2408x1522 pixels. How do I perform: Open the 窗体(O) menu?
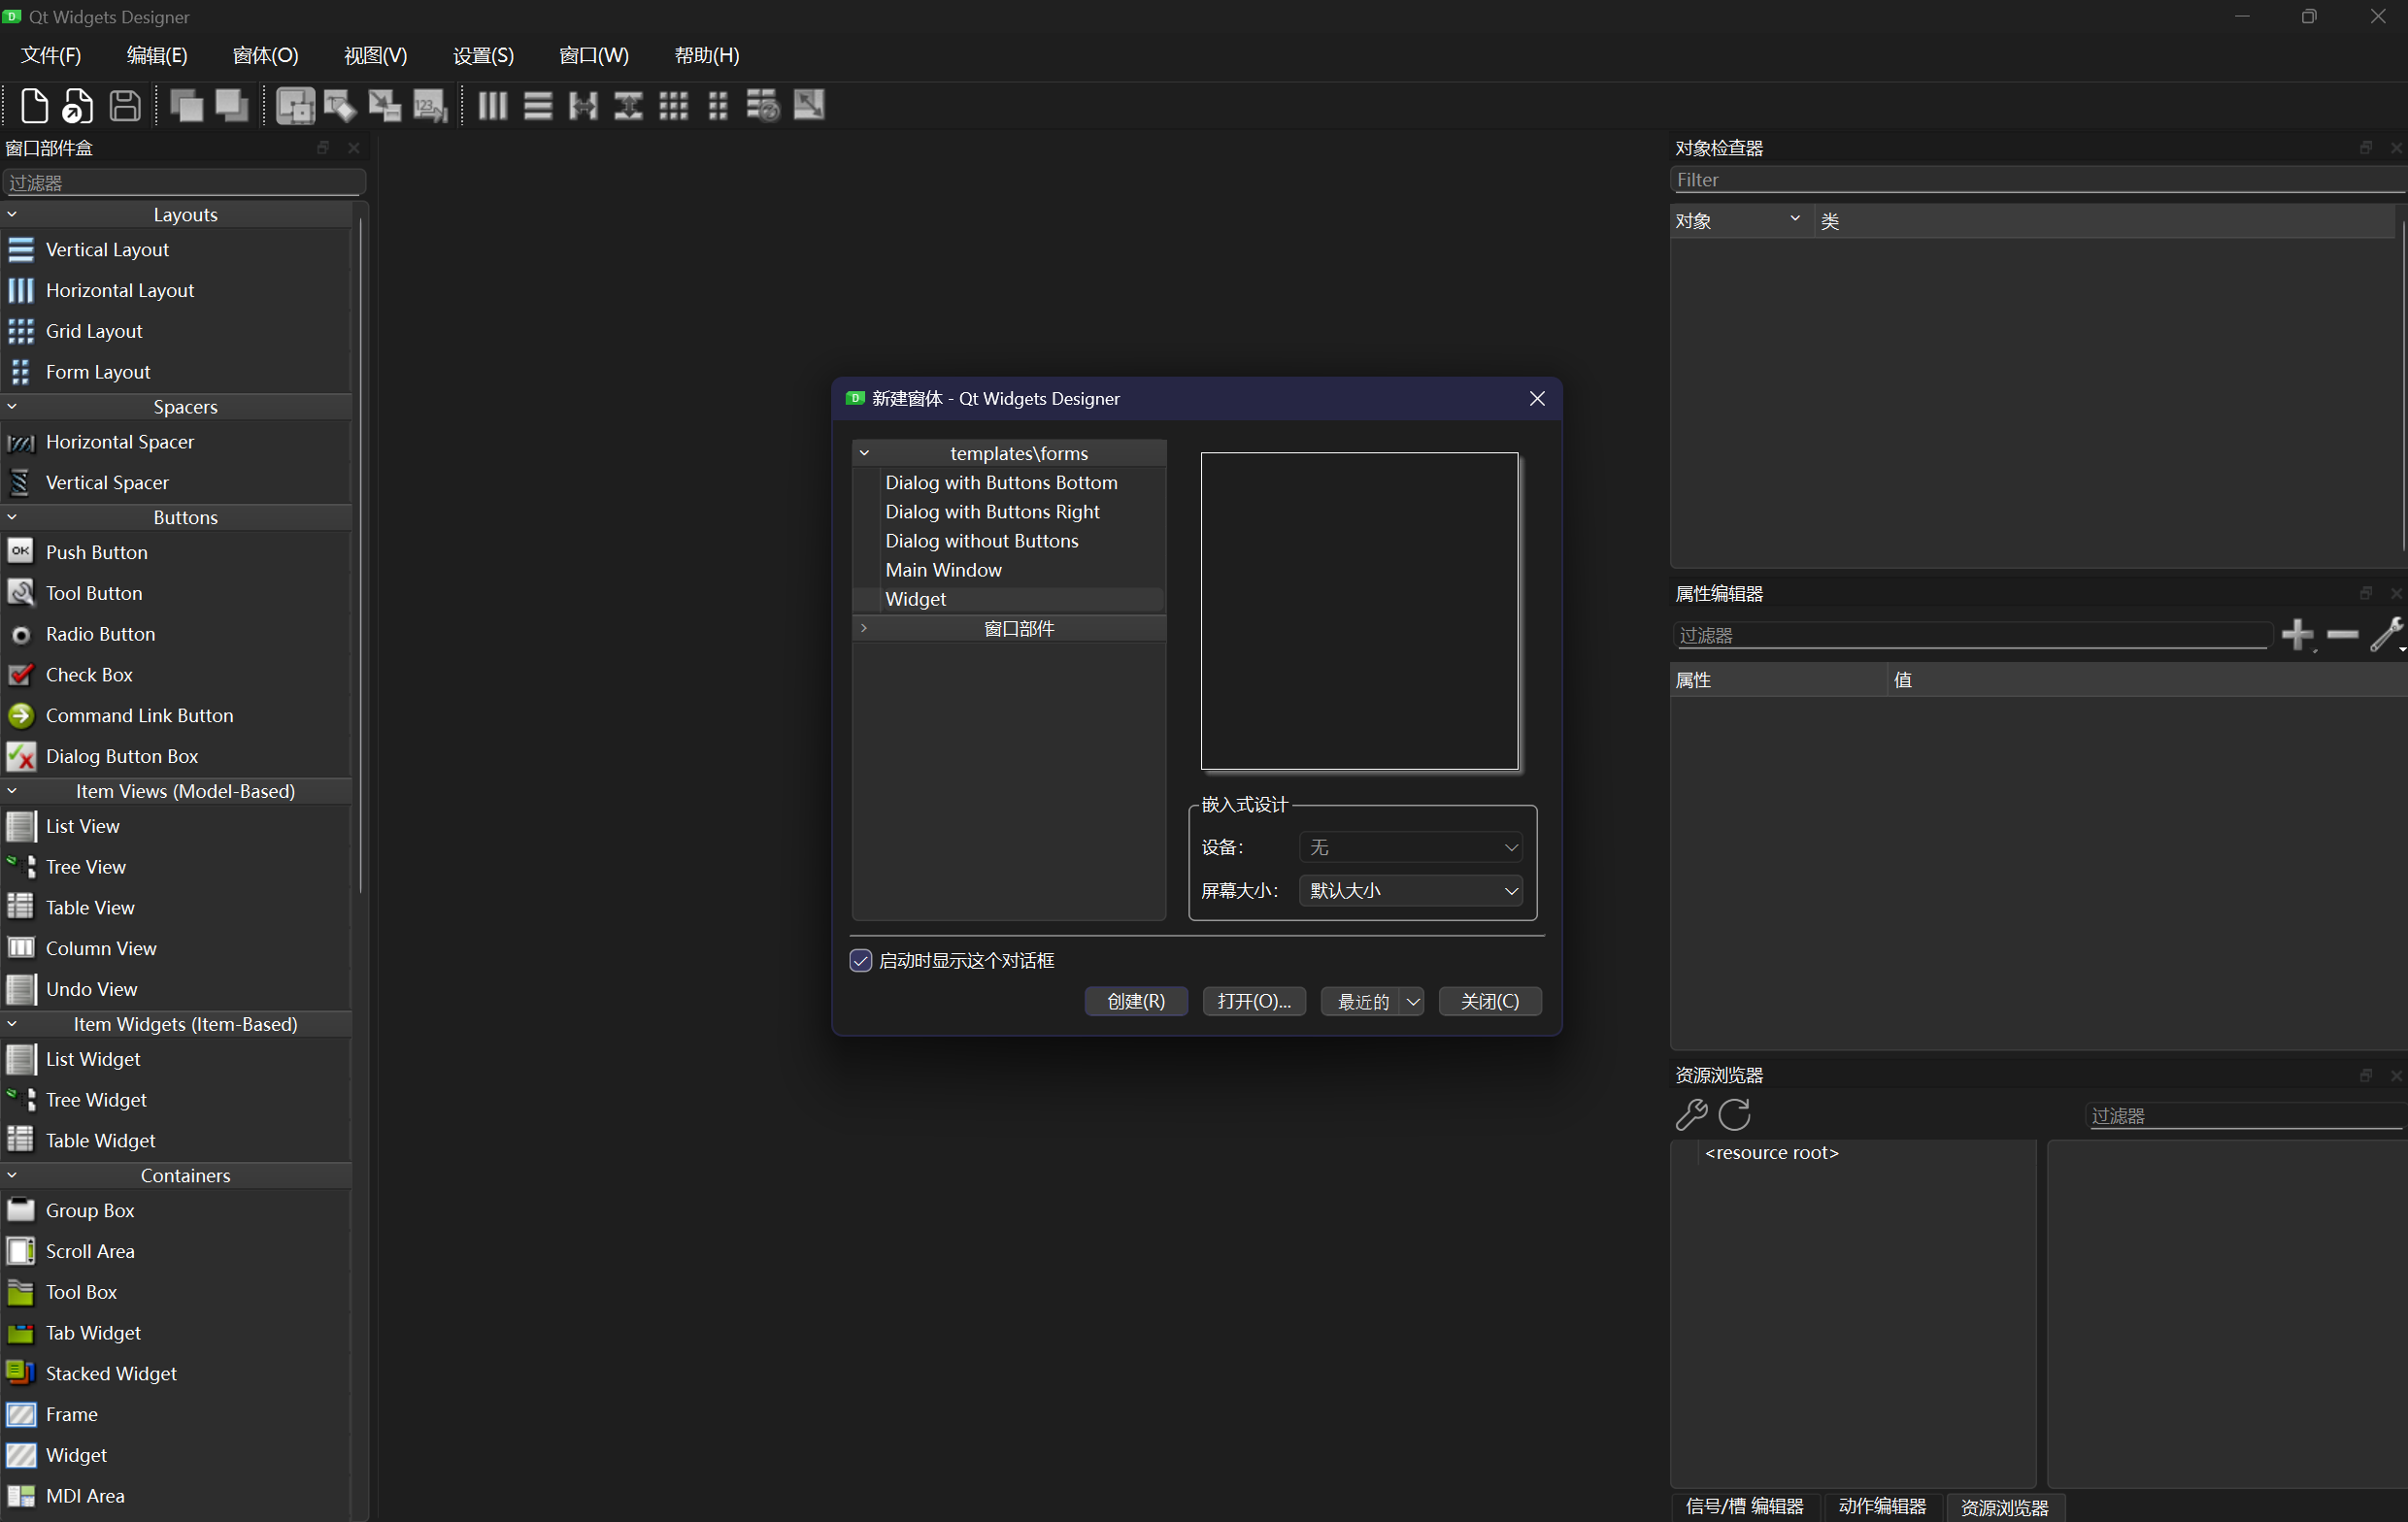coord(265,55)
